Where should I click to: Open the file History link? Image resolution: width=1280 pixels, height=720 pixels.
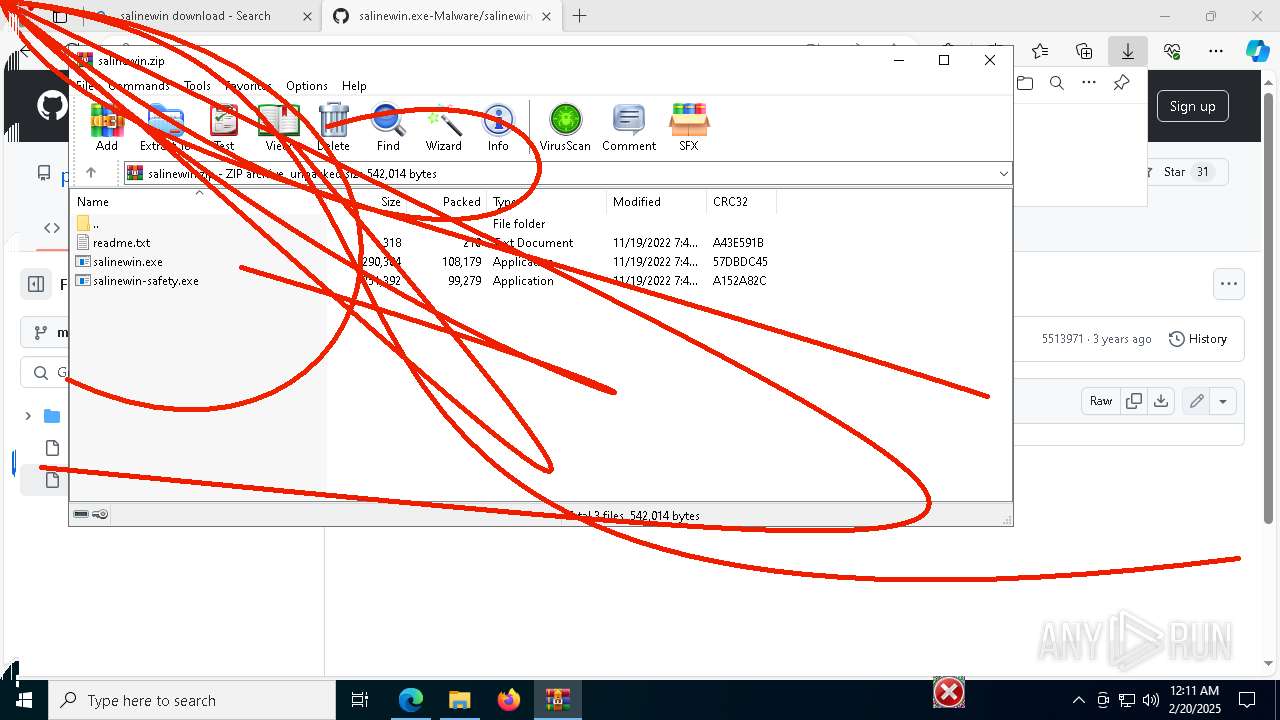pyautogui.click(x=1197, y=339)
